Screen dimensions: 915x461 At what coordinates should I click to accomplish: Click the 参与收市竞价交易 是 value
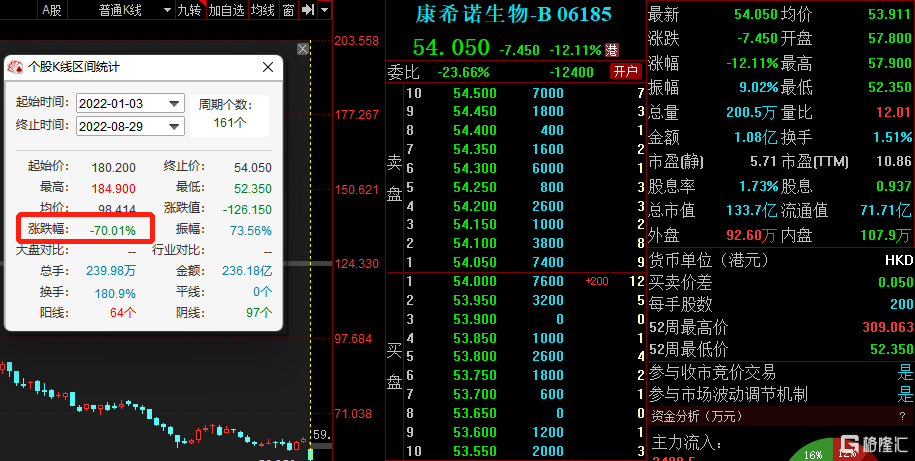(x=906, y=372)
